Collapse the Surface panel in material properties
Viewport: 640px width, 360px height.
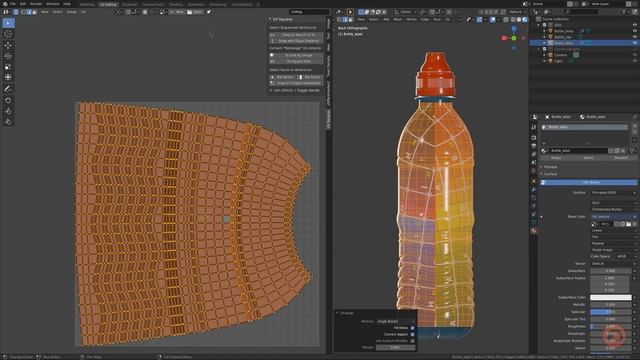click(550, 174)
